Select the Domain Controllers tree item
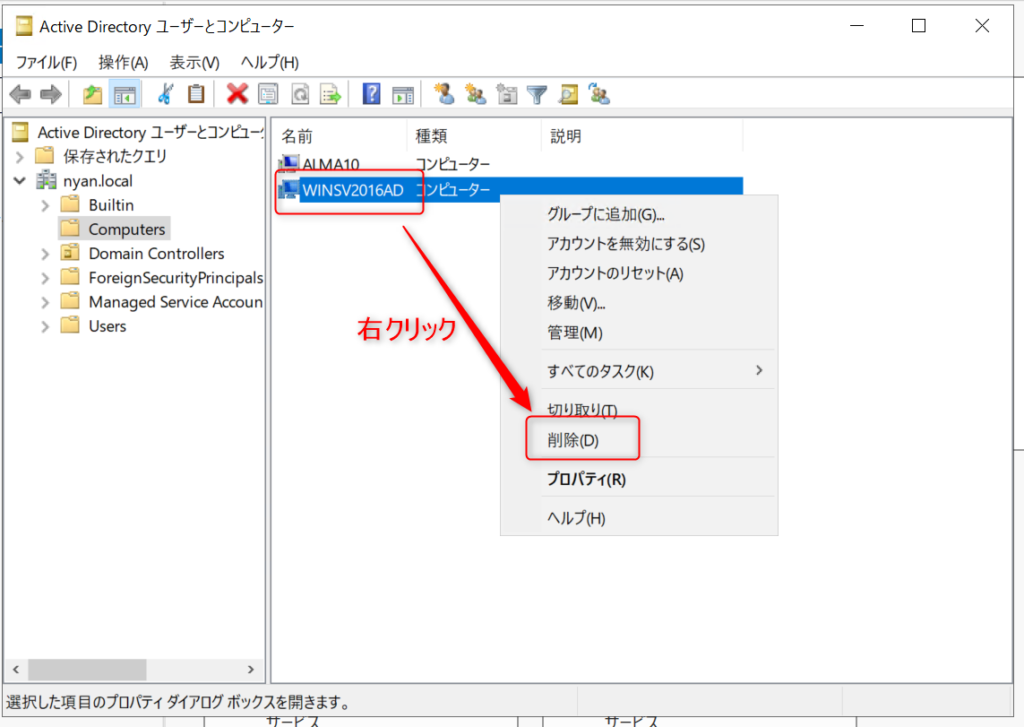The height and width of the screenshot is (727, 1024). [156, 254]
